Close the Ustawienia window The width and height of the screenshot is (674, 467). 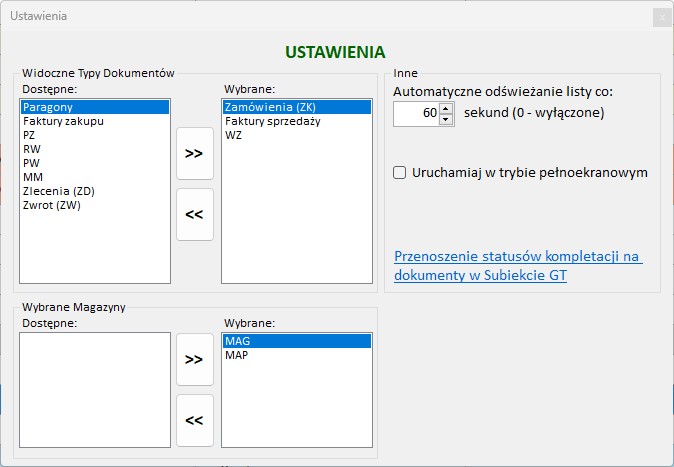tap(660, 17)
